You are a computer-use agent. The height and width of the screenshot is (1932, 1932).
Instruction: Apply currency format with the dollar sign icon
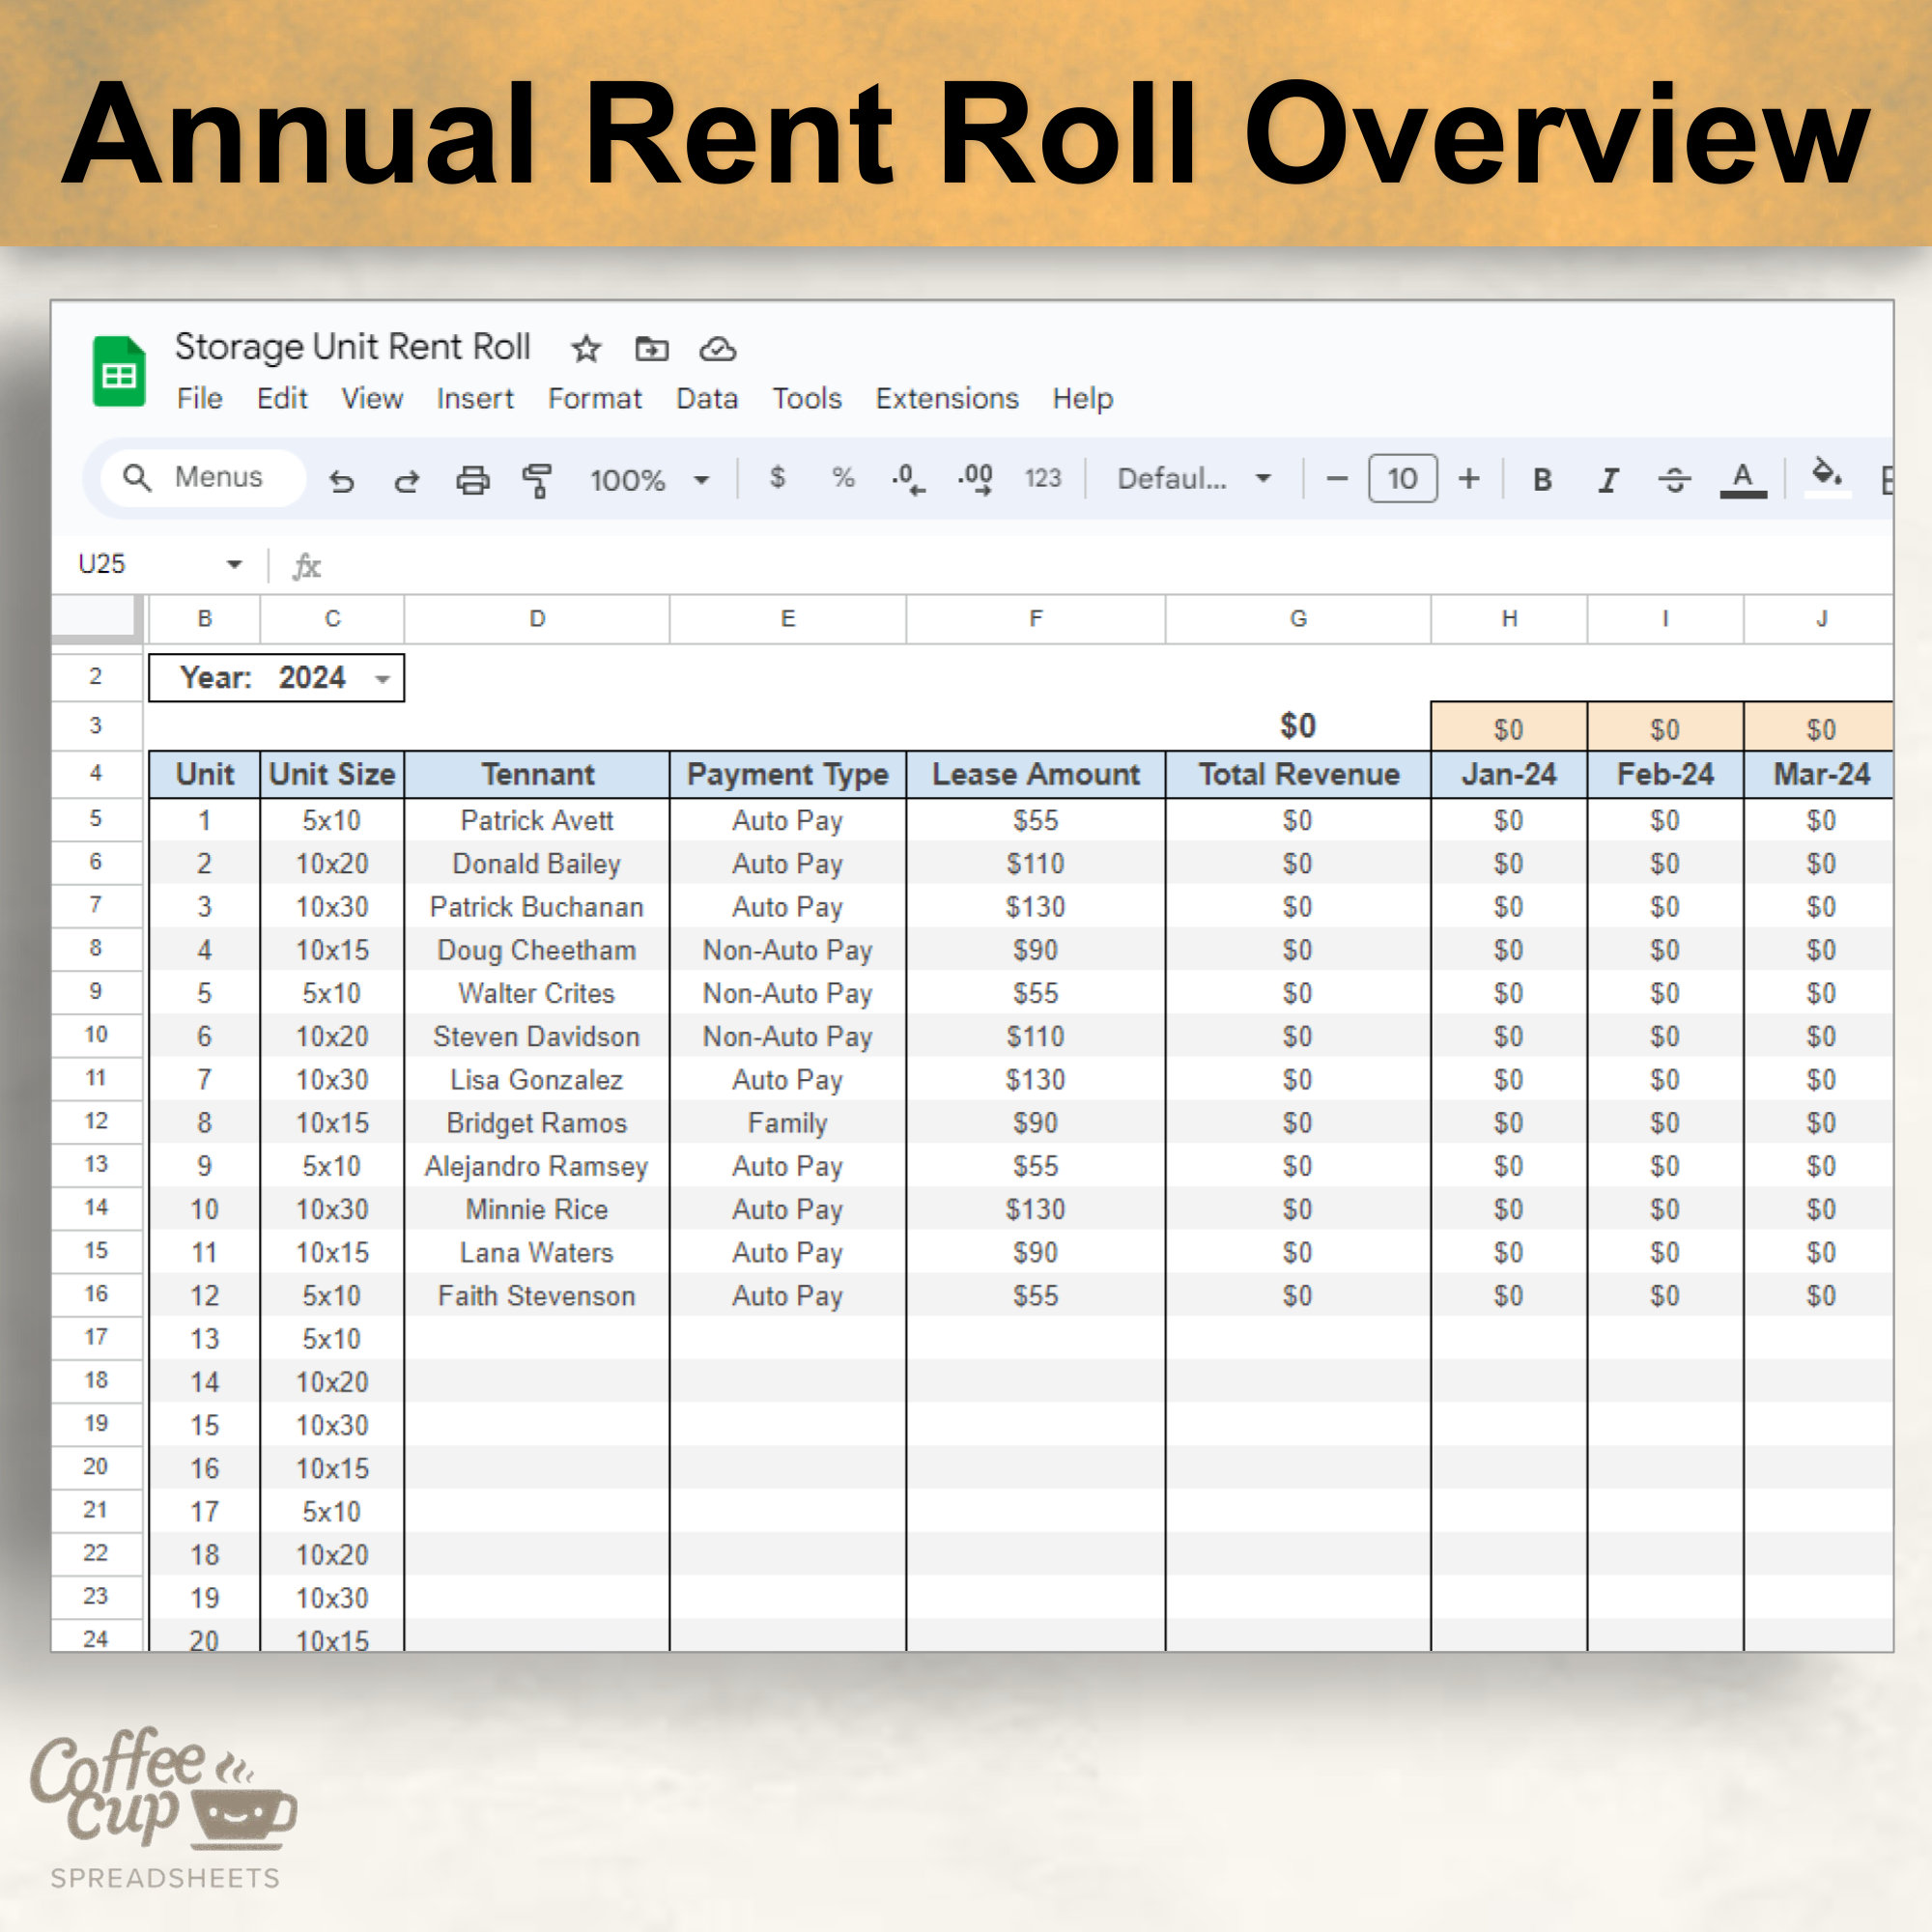[777, 481]
